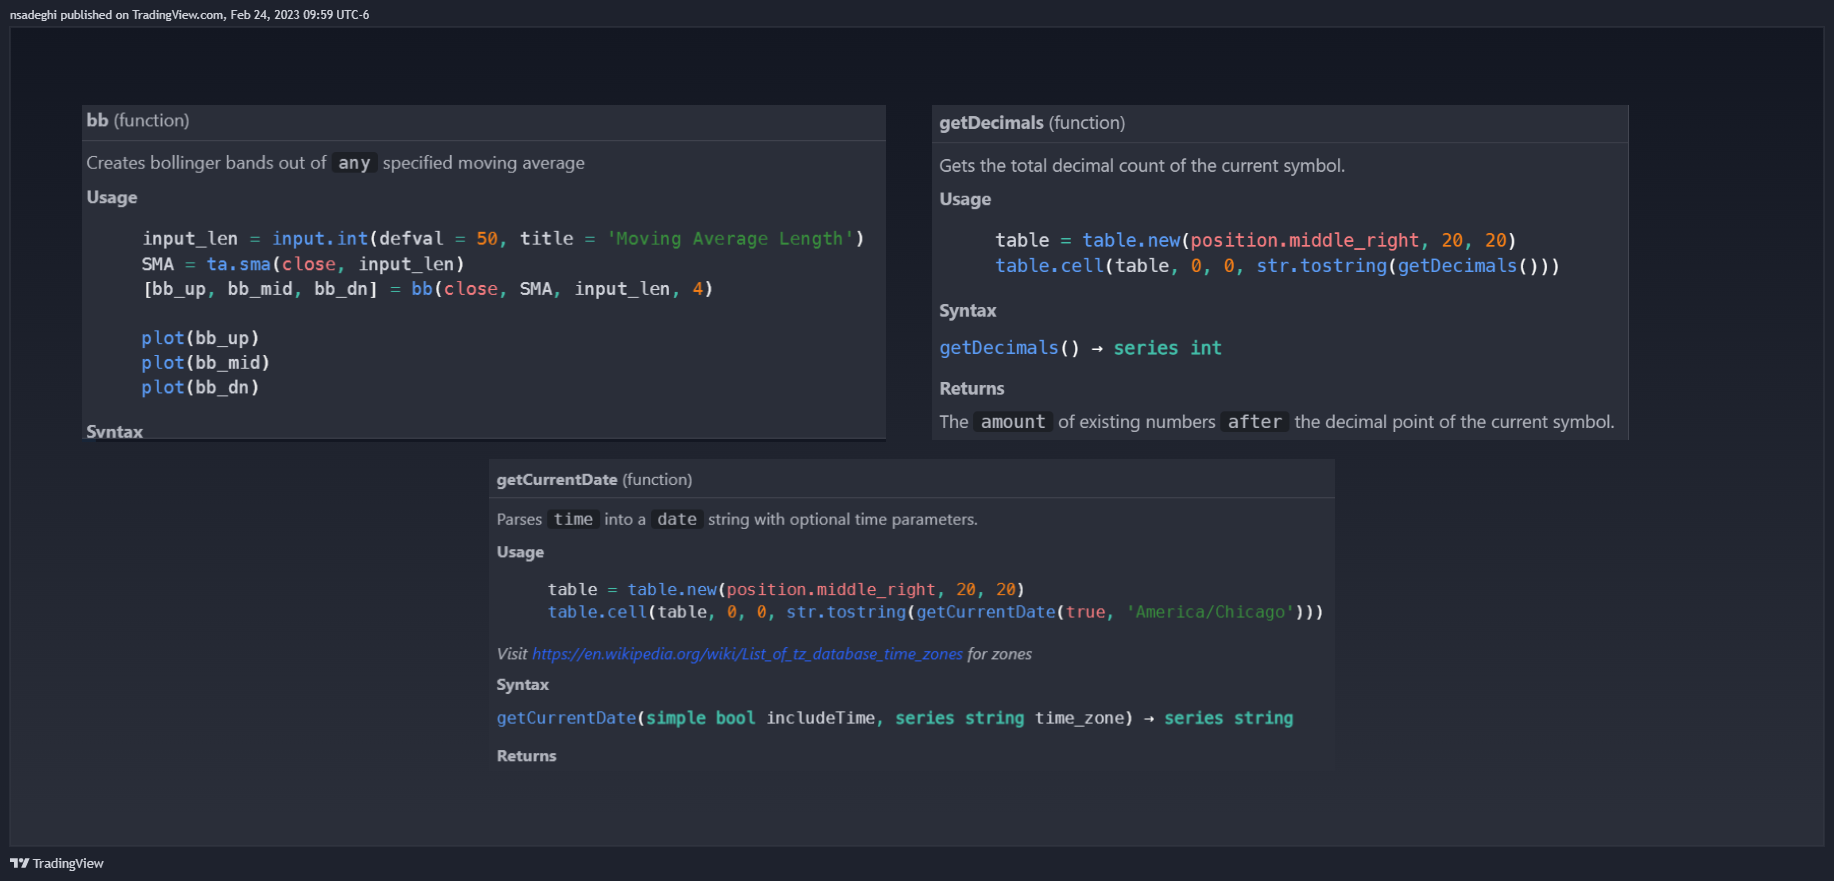Click the 'Syntax' heading in getDecimals panel

coord(968,311)
